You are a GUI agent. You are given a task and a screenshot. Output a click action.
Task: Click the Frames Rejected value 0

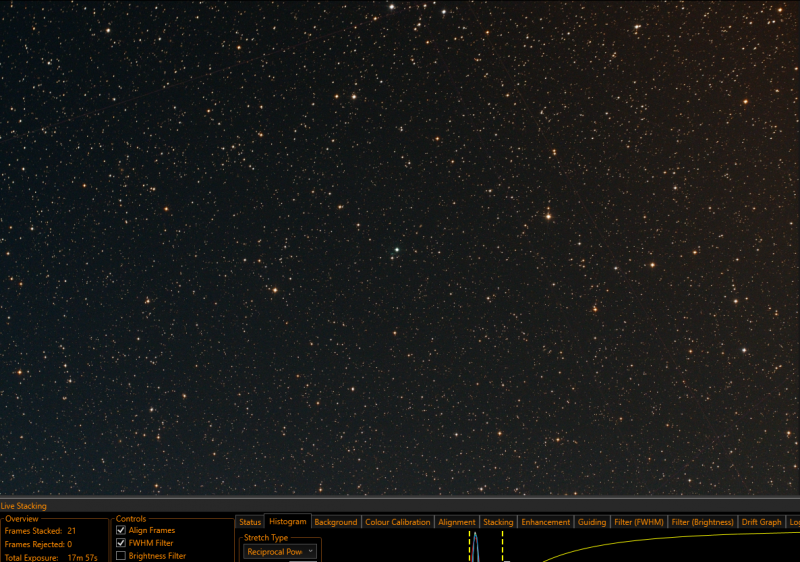(x=69, y=544)
